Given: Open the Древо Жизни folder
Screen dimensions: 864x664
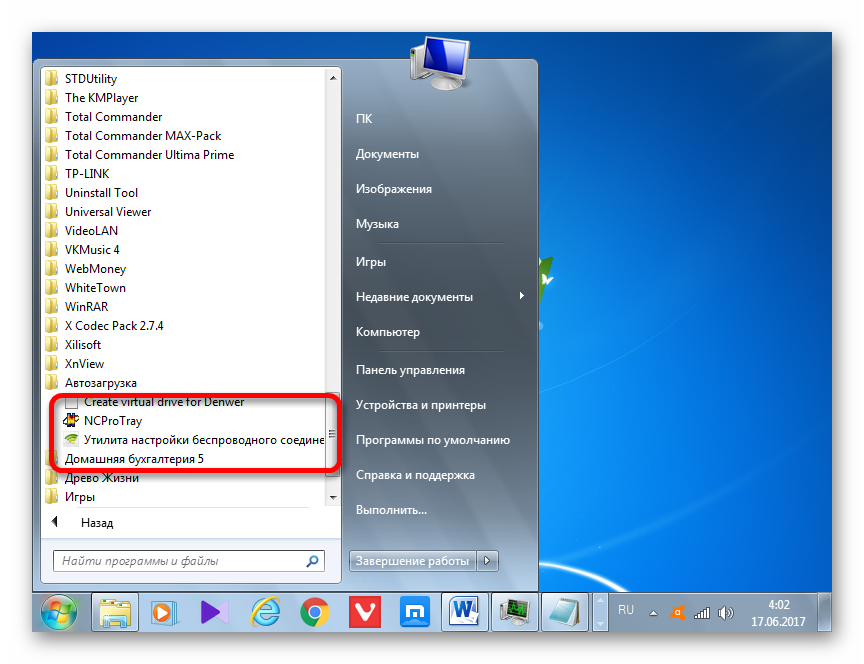Looking at the screenshot, I should [x=92, y=478].
